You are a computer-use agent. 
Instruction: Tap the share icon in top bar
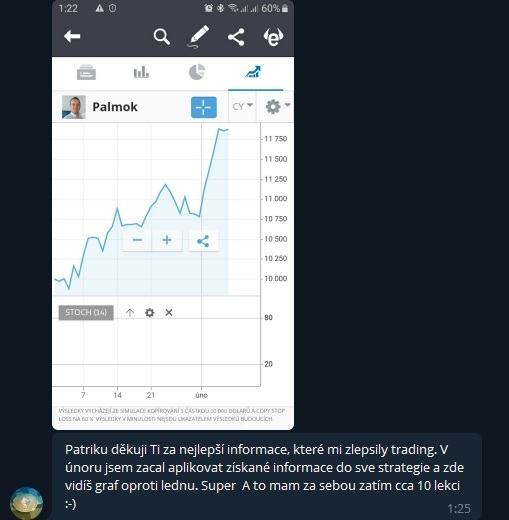(x=236, y=37)
